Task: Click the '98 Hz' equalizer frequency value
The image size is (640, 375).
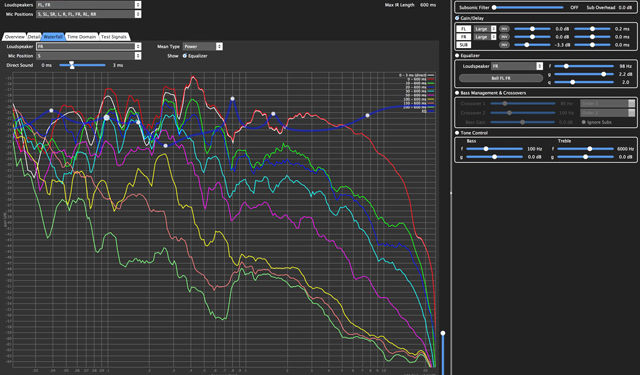Action: [625, 66]
